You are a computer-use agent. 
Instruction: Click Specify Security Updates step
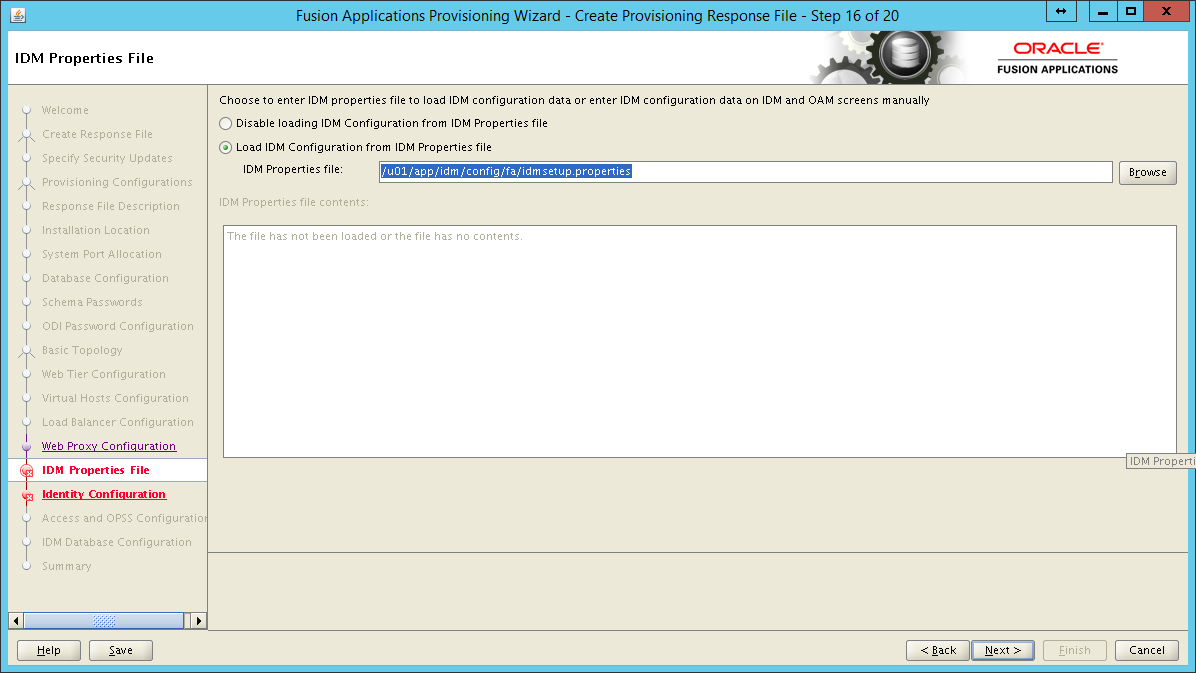tap(107, 158)
